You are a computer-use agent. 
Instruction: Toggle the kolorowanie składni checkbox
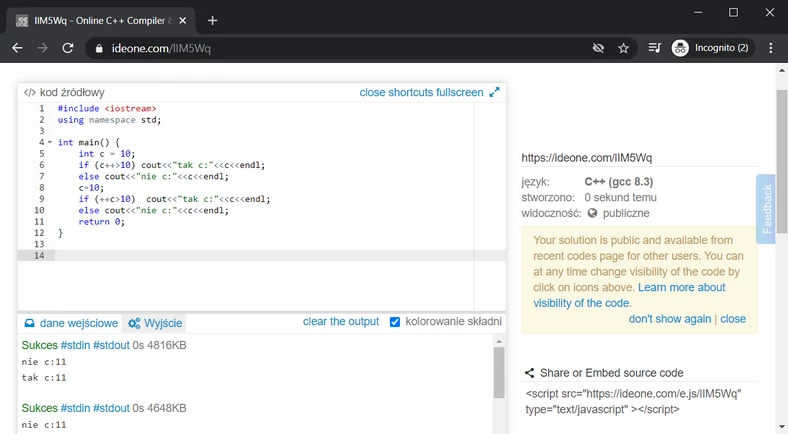395,322
